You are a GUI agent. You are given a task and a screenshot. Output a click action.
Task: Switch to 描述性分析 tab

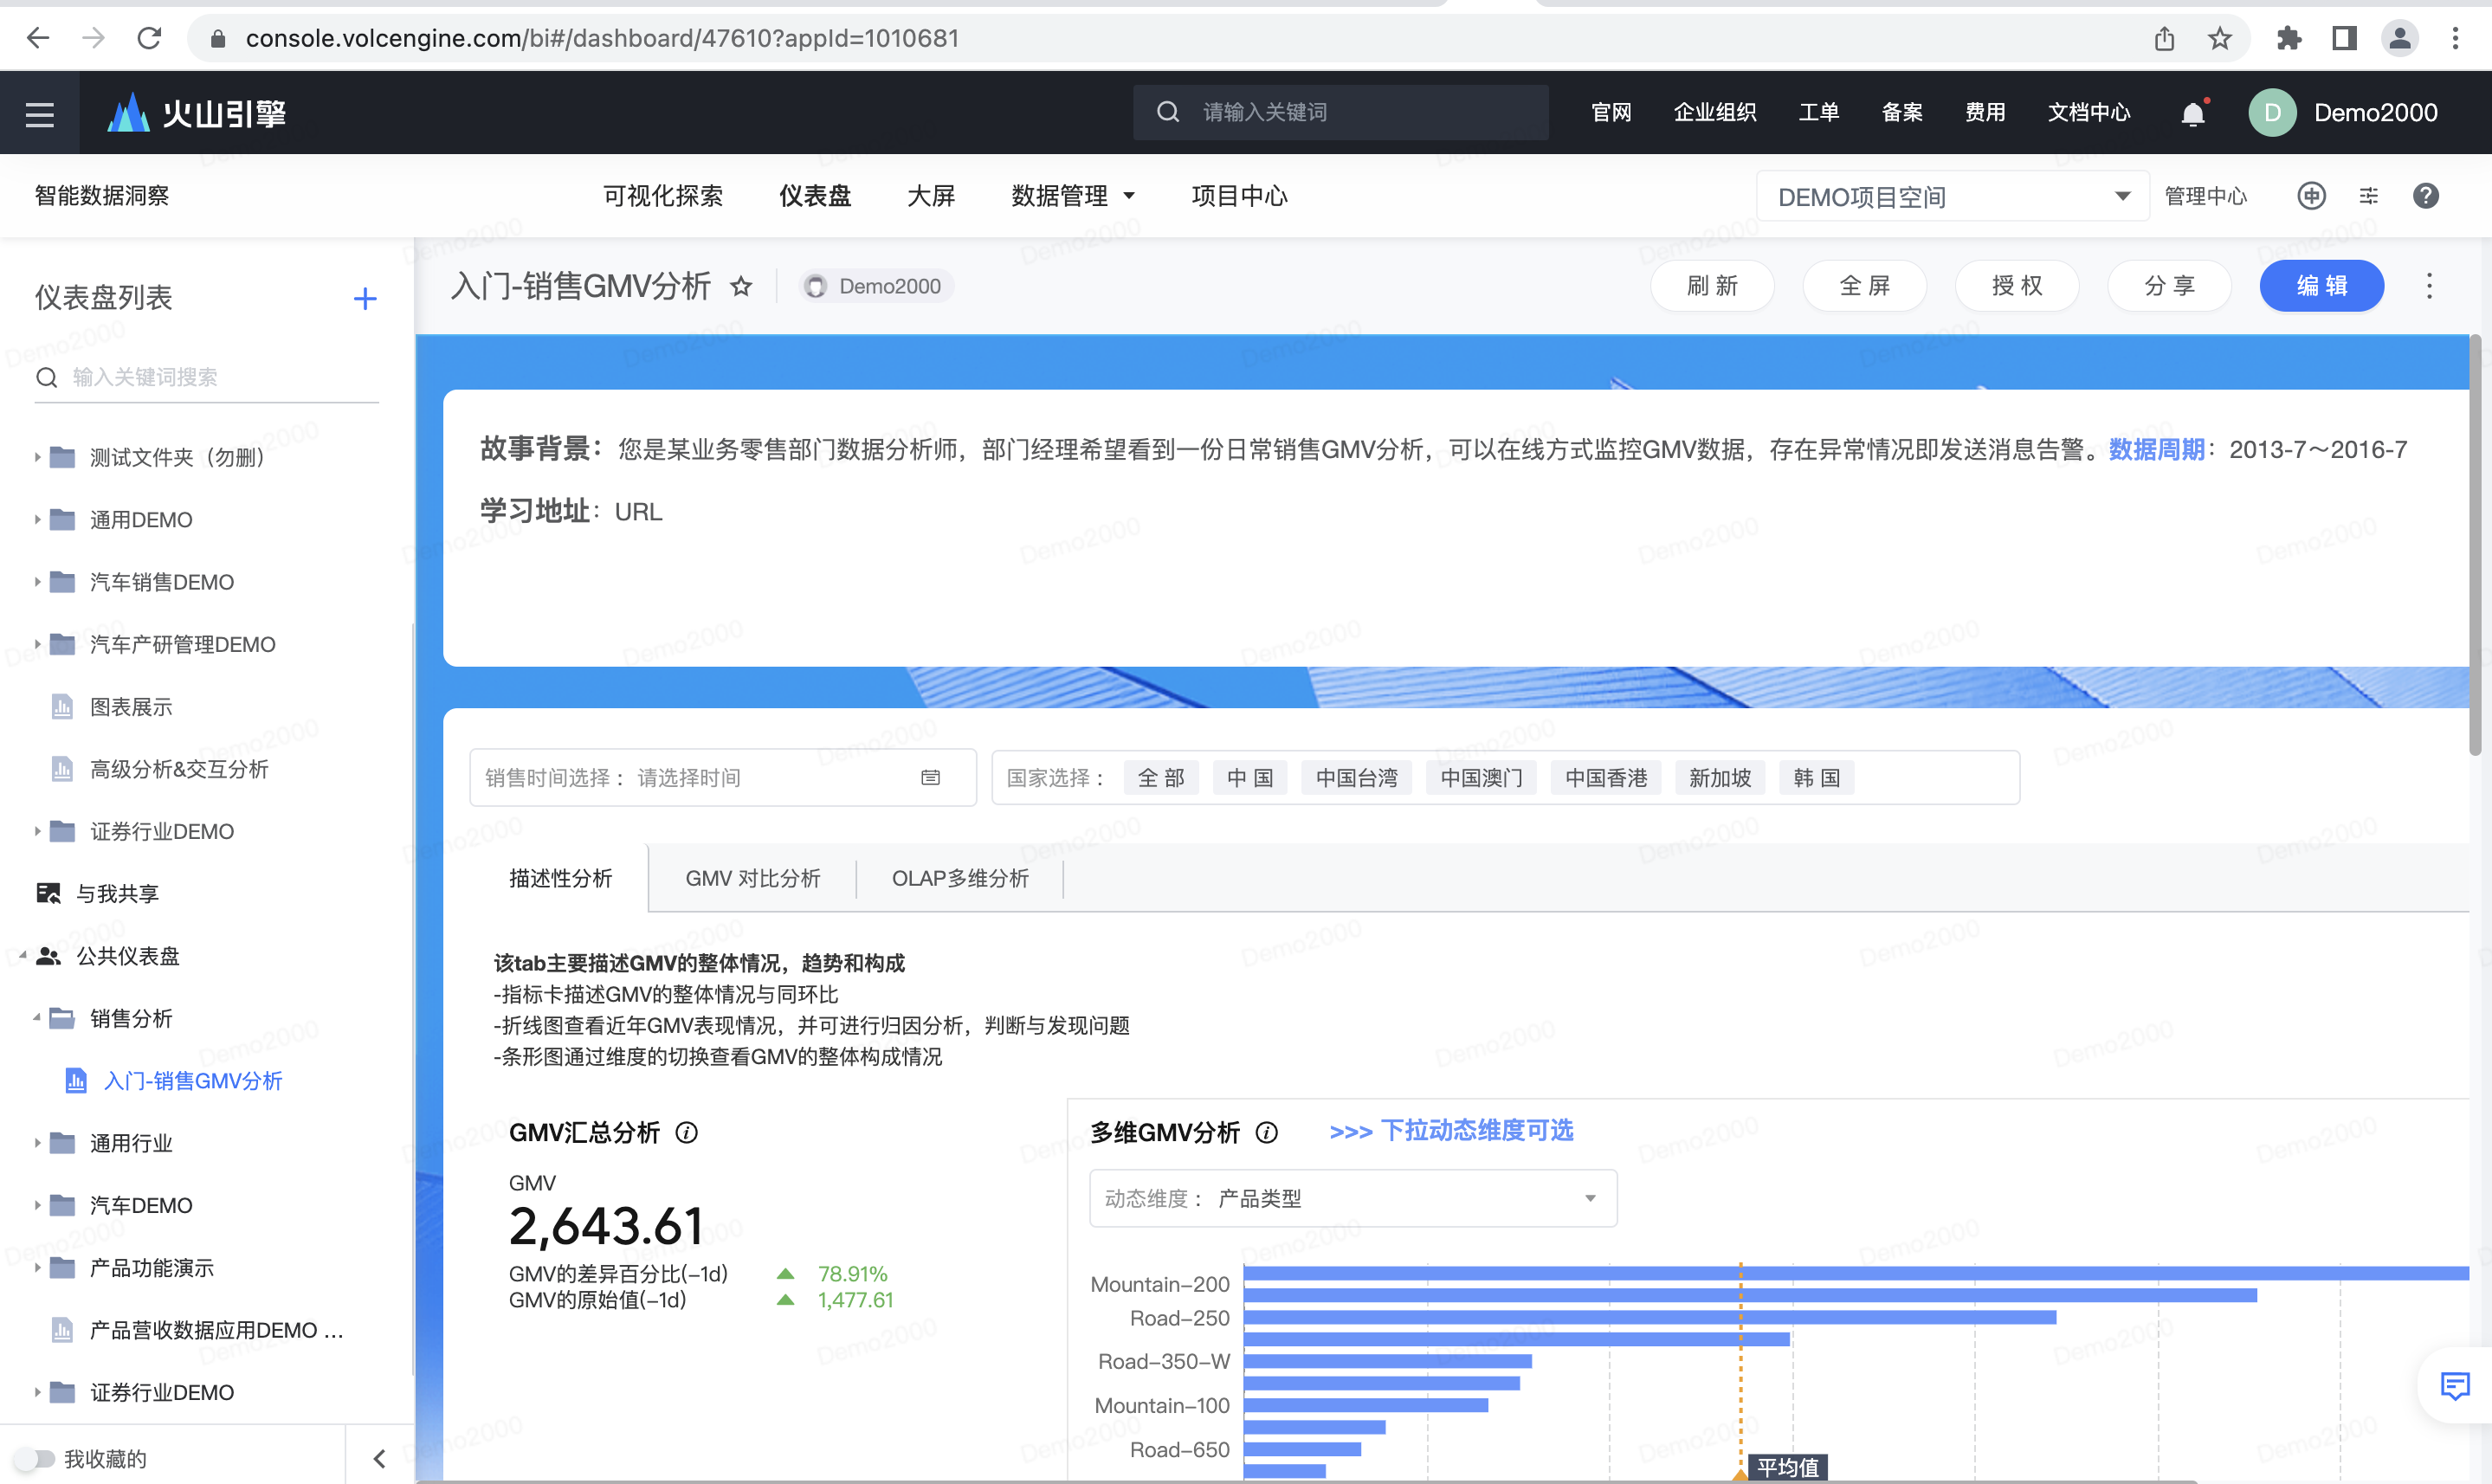click(x=560, y=878)
